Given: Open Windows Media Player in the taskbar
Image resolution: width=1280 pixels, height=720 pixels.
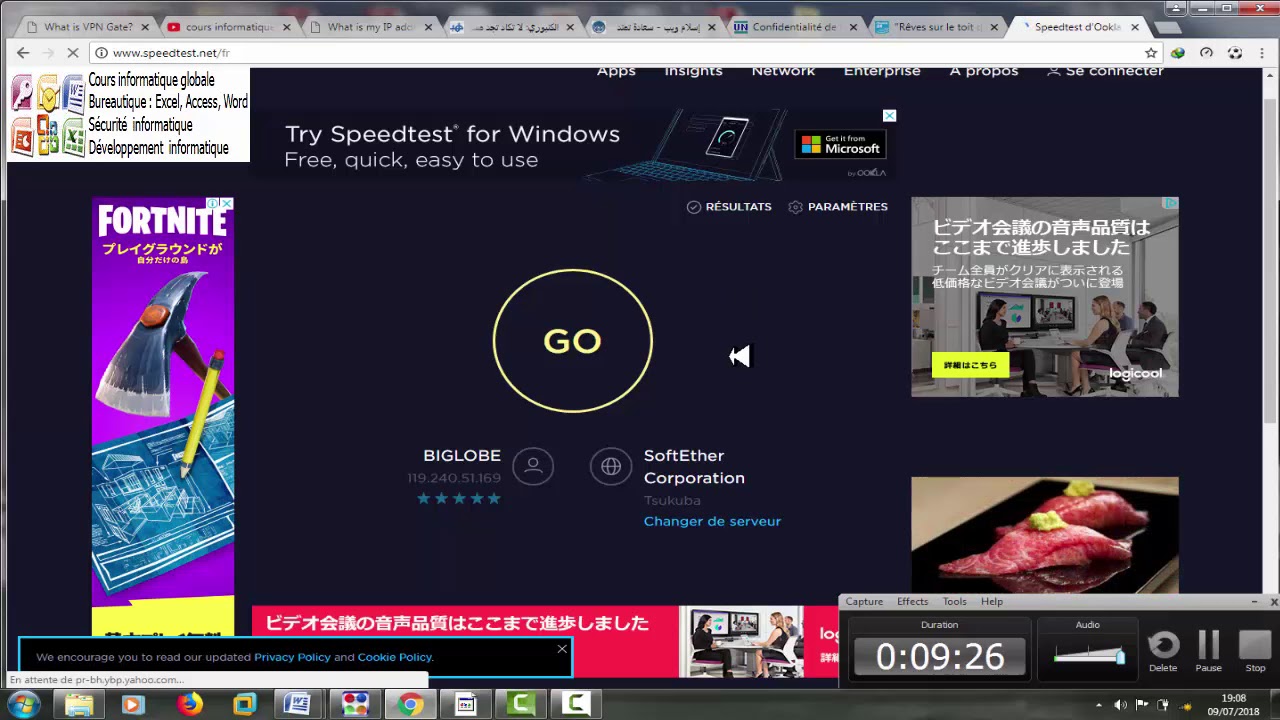Looking at the screenshot, I should (x=133, y=705).
